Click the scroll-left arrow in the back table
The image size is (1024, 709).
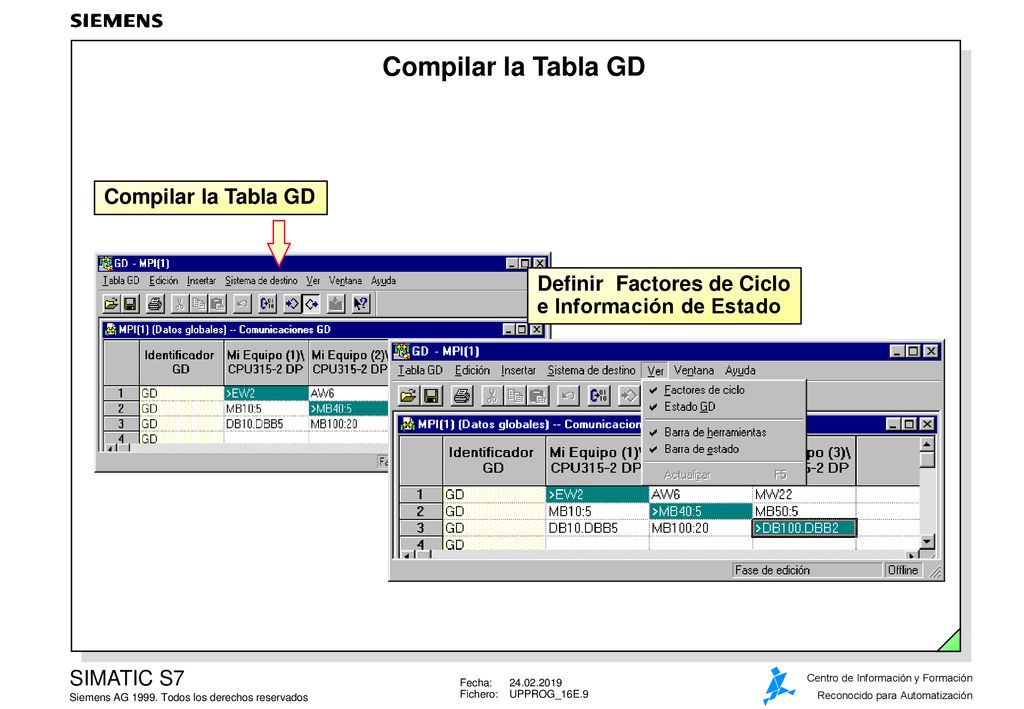(x=110, y=448)
